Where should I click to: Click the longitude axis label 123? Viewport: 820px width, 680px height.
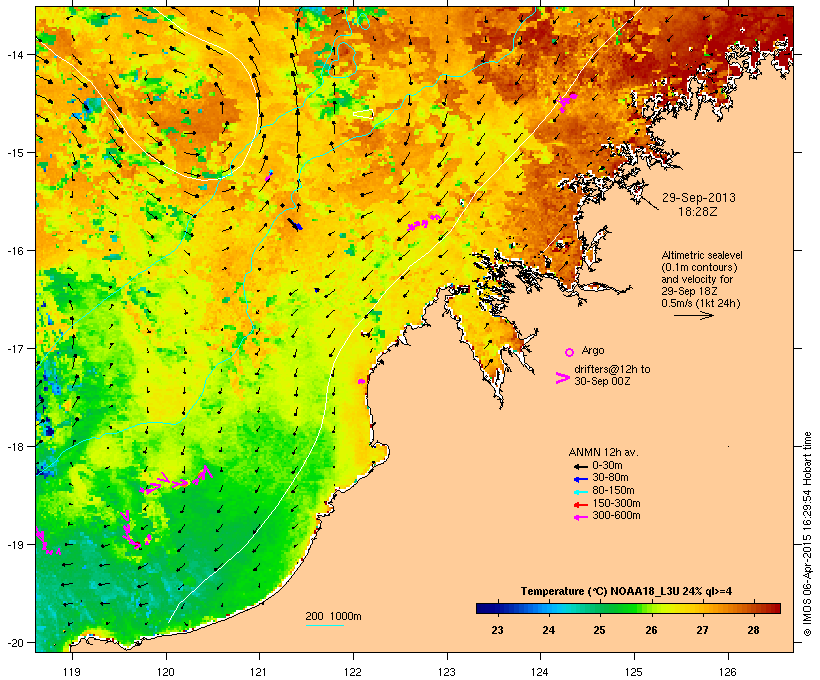pyautogui.click(x=447, y=672)
